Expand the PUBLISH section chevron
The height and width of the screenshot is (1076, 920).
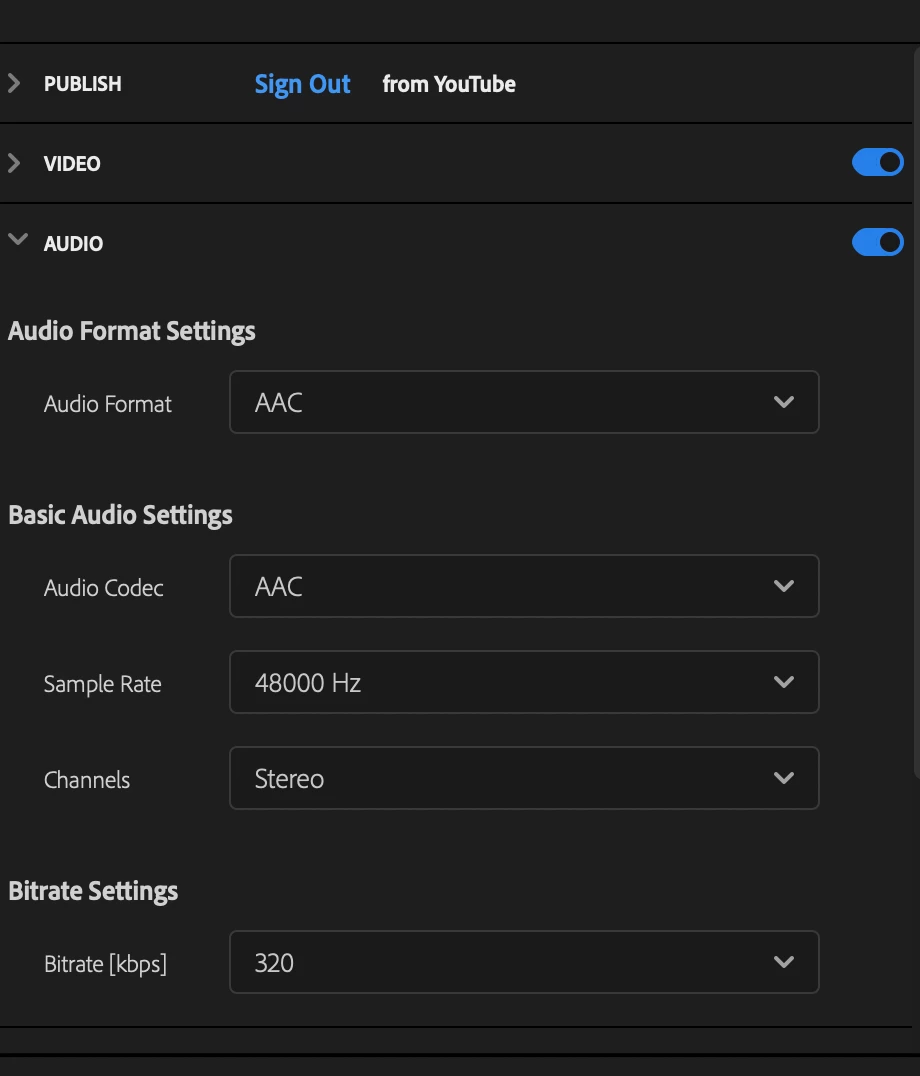[14, 83]
